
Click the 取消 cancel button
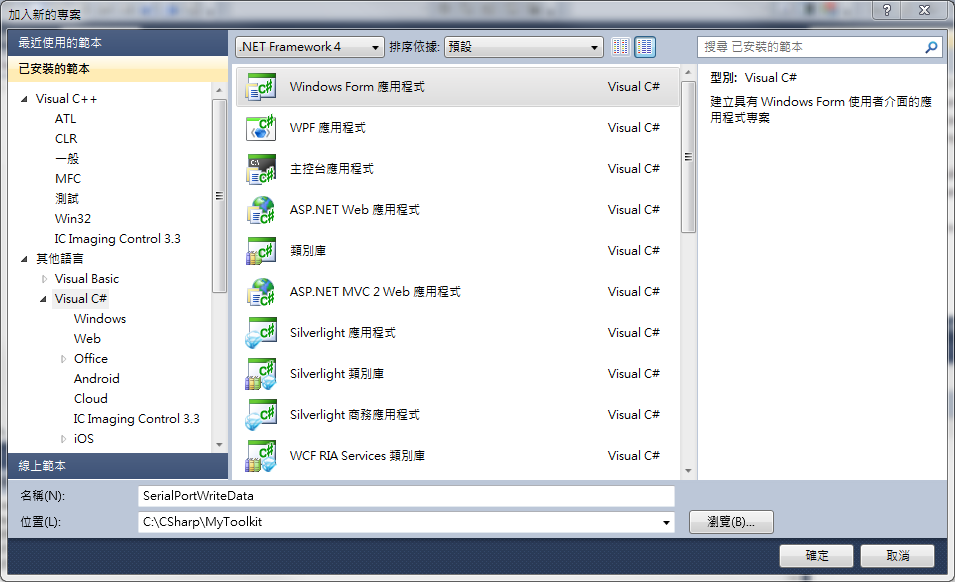click(897, 556)
